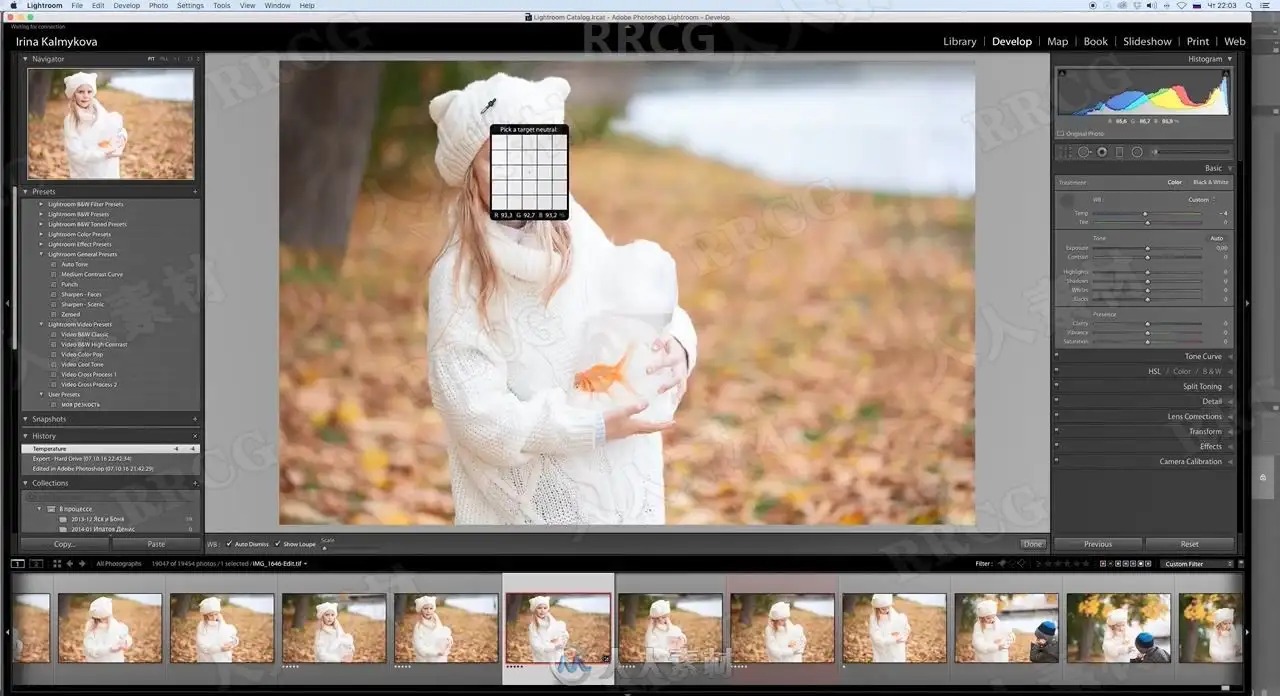Select the Crop Overlay tool
1280x696 pixels.
tap(1066, 152)
